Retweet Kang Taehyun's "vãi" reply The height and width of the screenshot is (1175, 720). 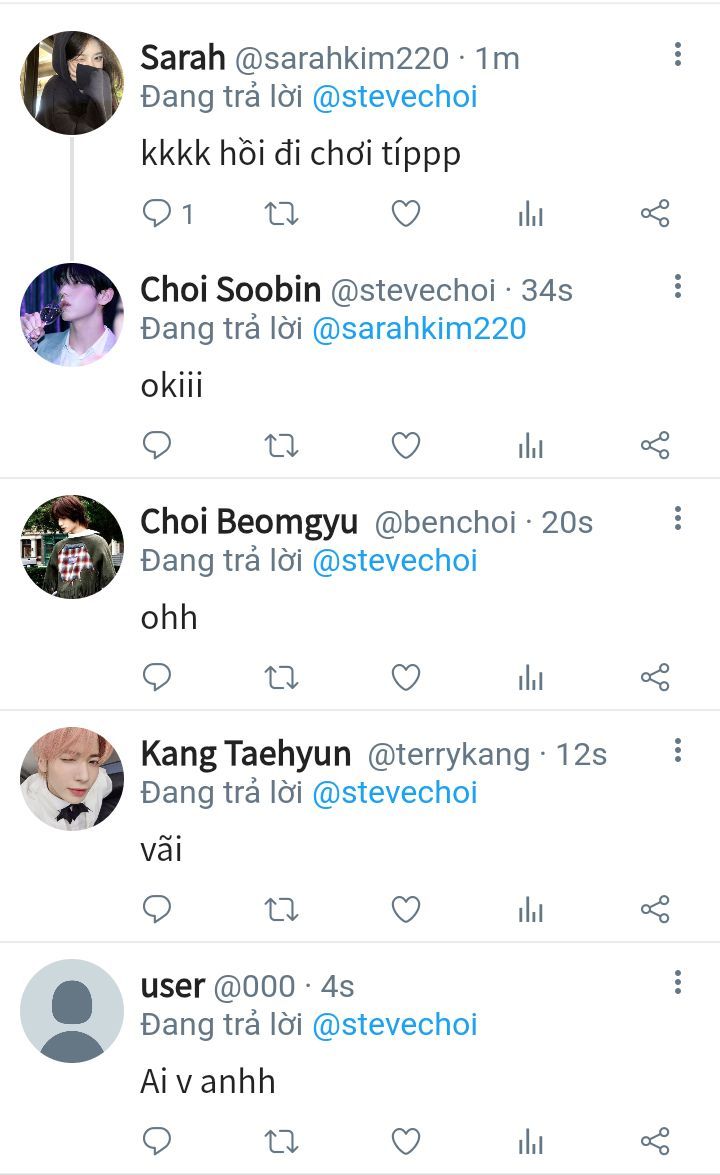pyautogui.click(x=281, y=909)
